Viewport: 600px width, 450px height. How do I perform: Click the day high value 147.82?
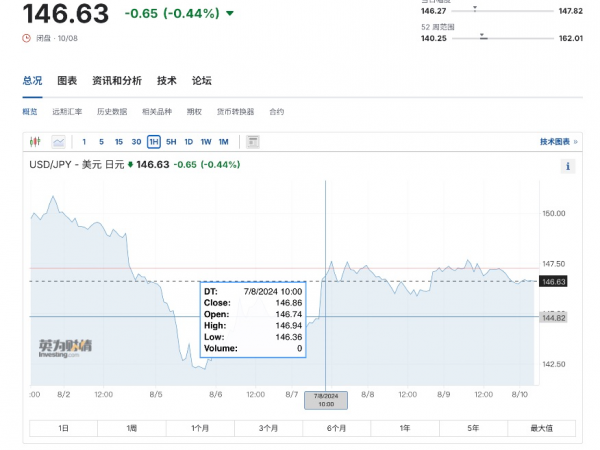[571, 11]
